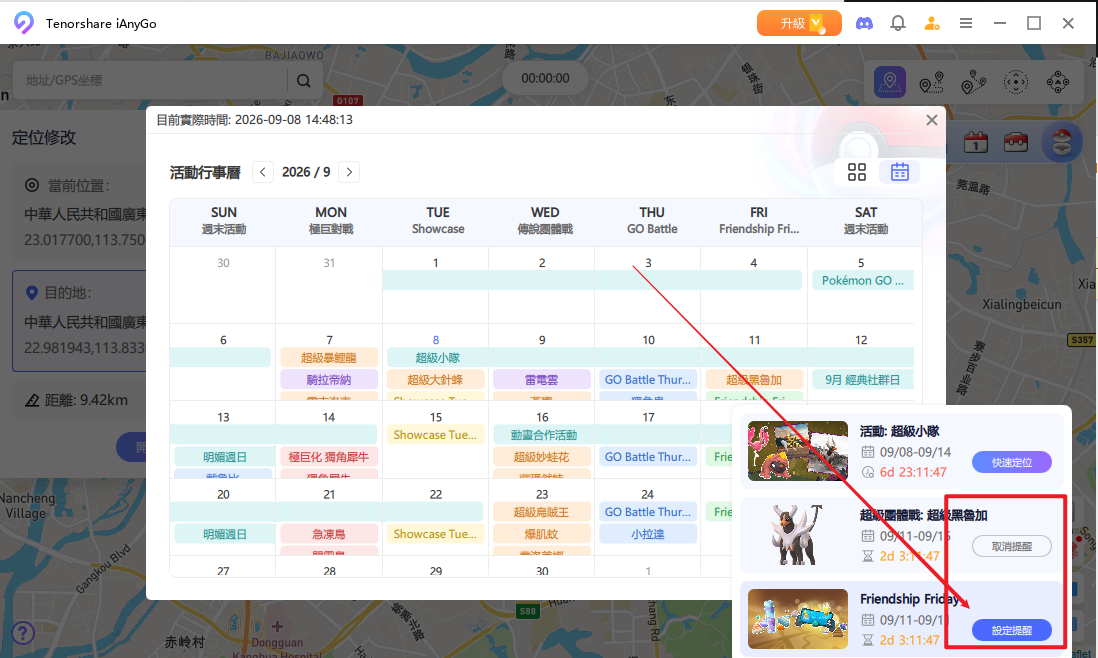Click the orange upgrade button
Viewport: 1098px width, 658px height.
coord(799,23)
